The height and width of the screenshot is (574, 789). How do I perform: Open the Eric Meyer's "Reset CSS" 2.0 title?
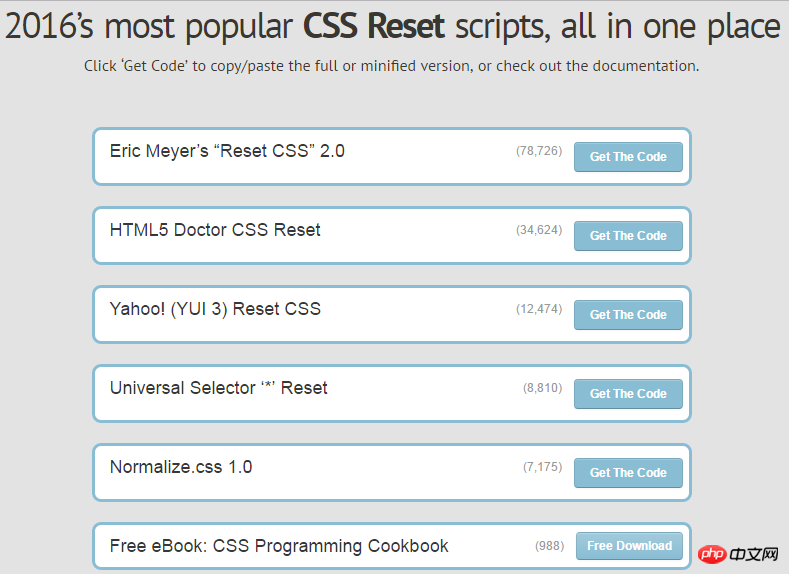(x=227, y=151)
